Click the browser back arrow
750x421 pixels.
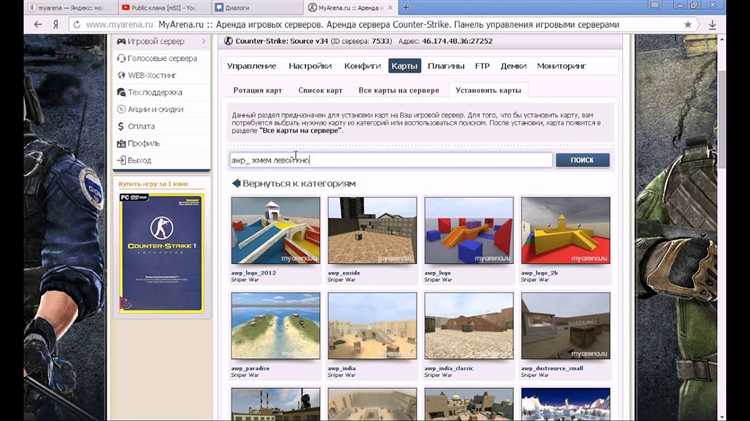(38, 24)
